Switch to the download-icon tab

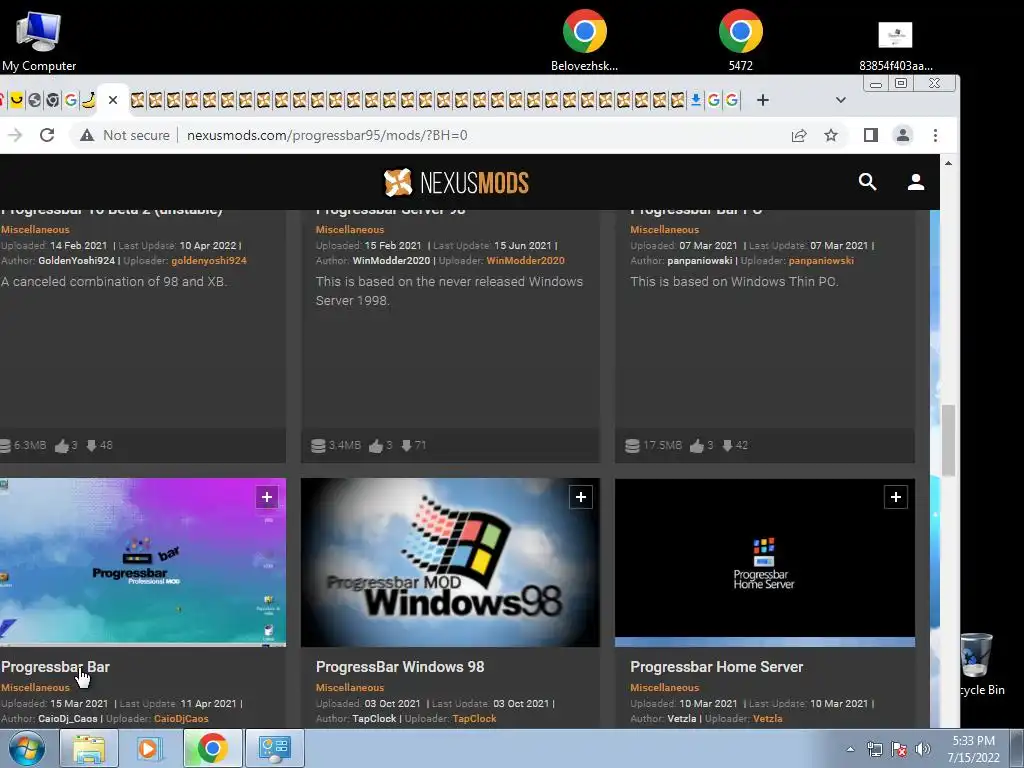tap(696, 100)
